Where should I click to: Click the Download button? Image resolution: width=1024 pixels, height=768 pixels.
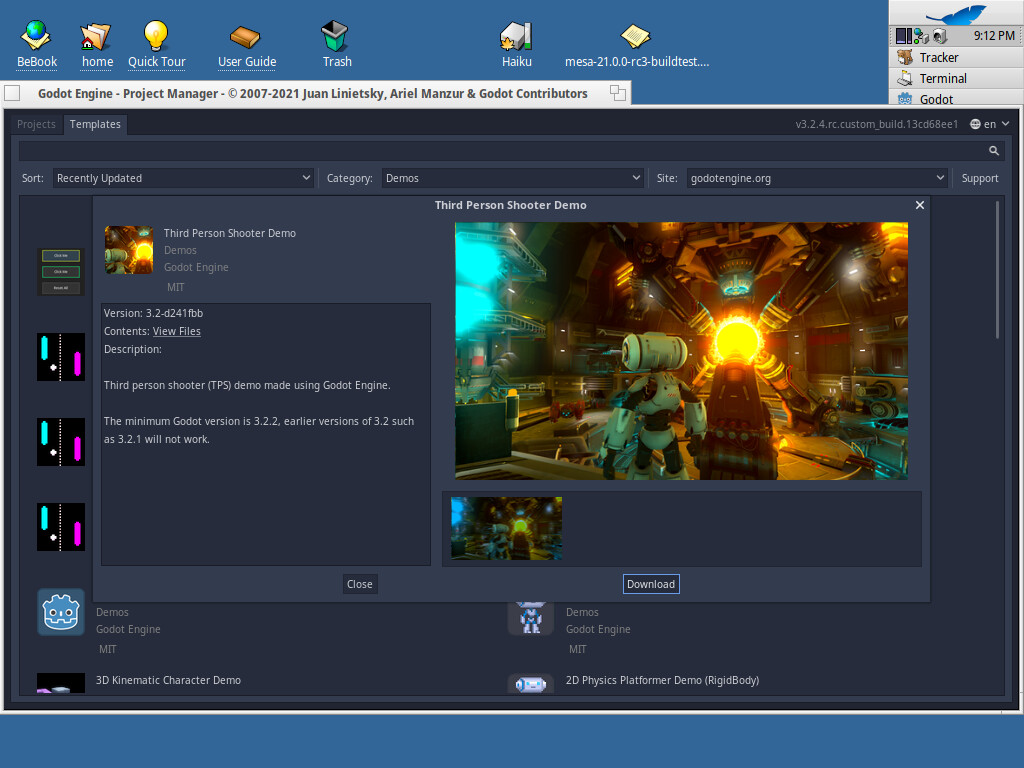point(651,584)
